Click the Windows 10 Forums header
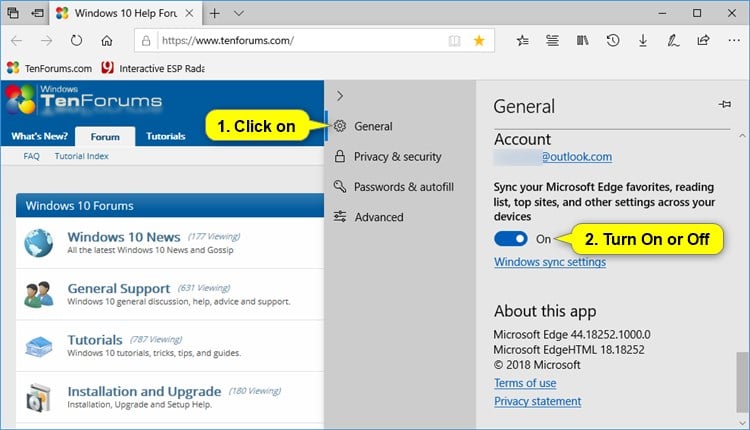 pyautogui.click(x=170, y=206)
